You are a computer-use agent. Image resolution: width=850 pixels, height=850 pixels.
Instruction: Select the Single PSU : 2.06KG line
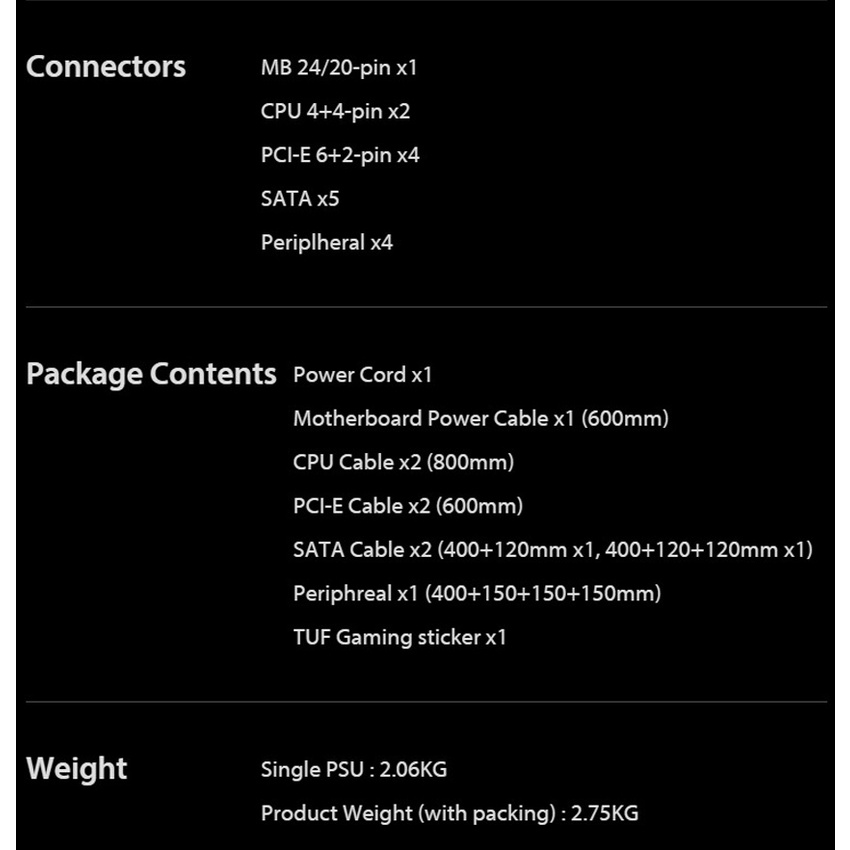click(353, 769)
